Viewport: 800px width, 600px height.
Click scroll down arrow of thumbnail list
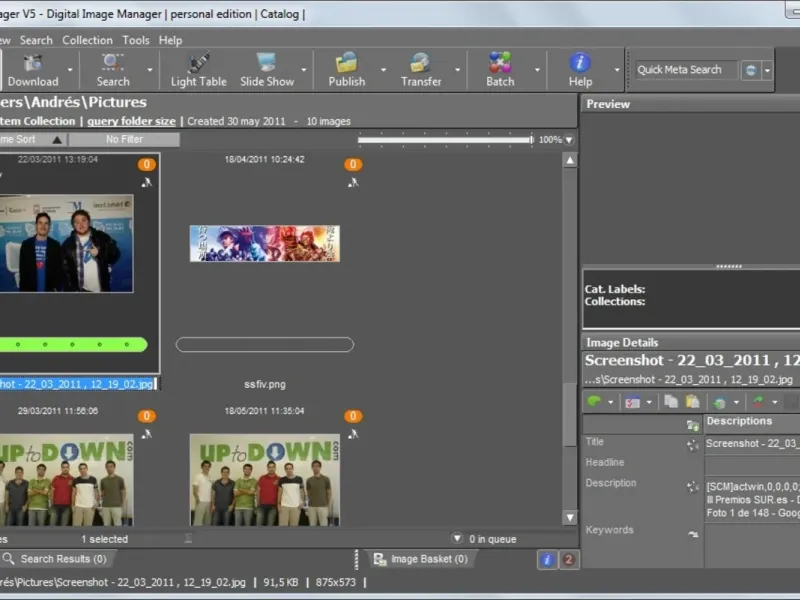[570, 517]
